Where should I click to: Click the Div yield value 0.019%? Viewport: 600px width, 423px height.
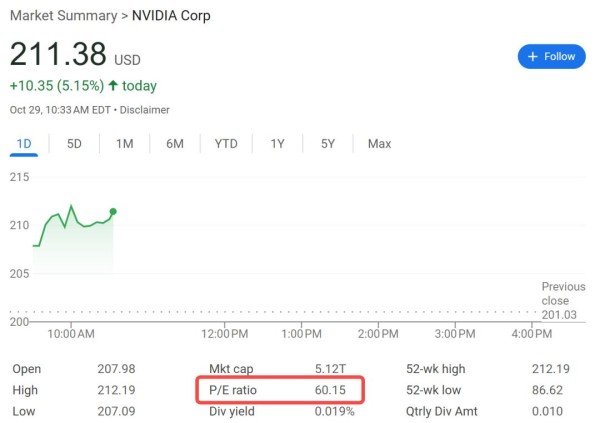[321, 411]
